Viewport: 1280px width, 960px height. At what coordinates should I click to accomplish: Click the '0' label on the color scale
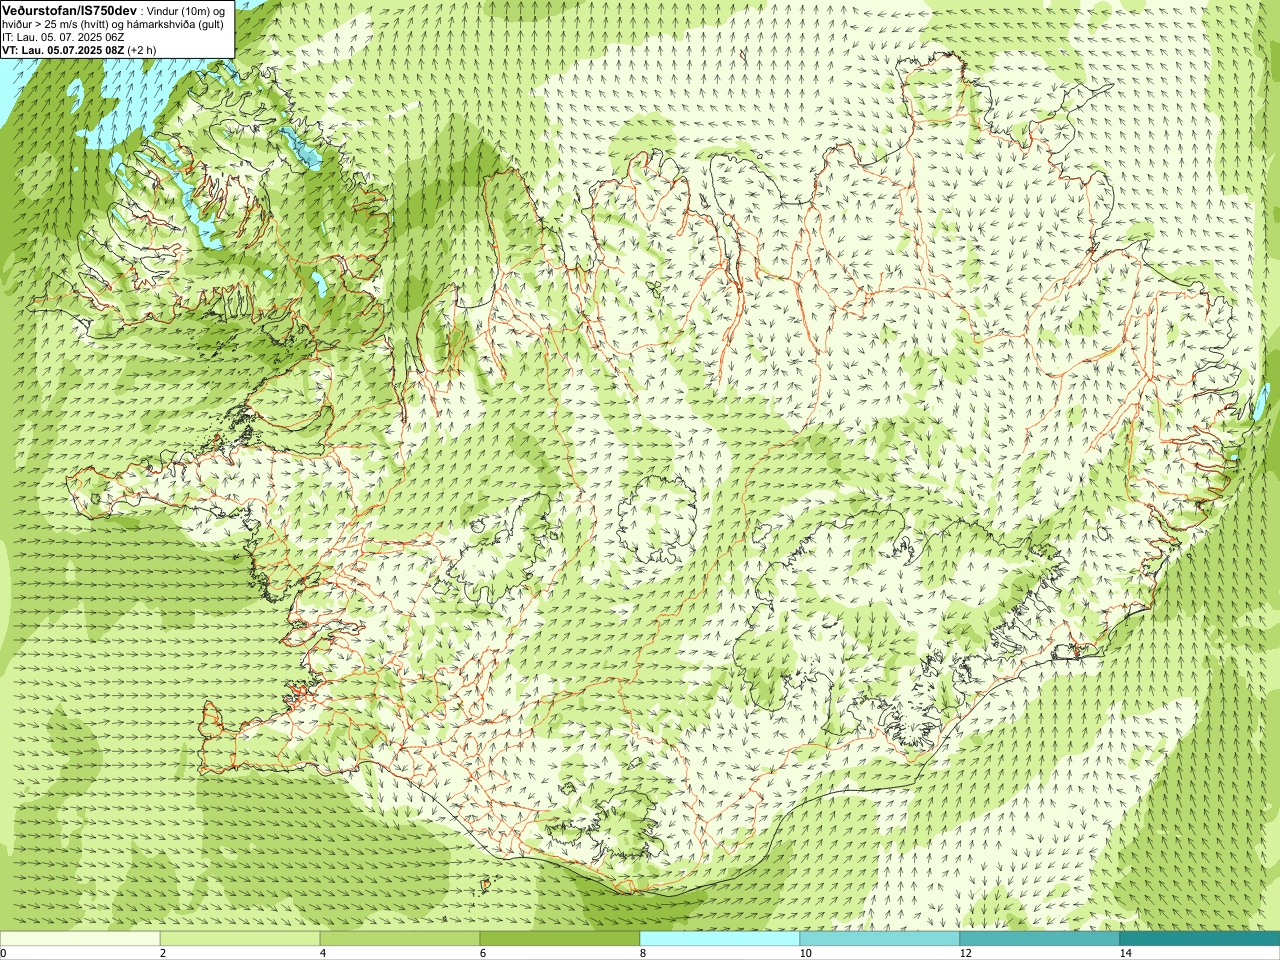click(3, 953)
